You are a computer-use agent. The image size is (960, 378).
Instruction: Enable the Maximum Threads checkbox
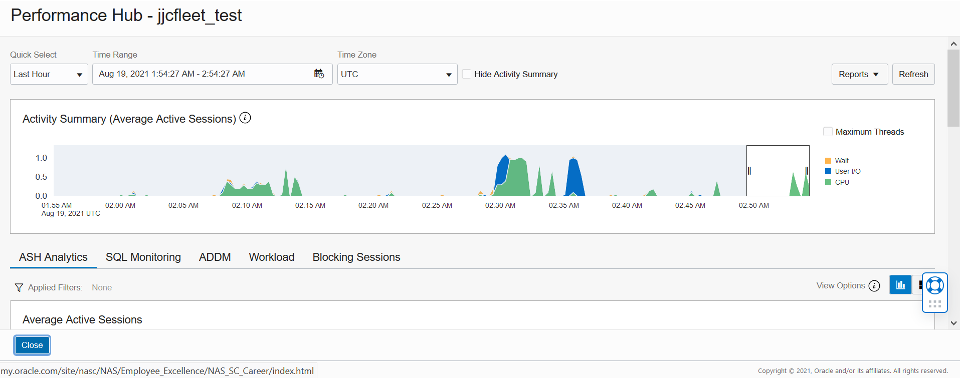pos(828,132)
